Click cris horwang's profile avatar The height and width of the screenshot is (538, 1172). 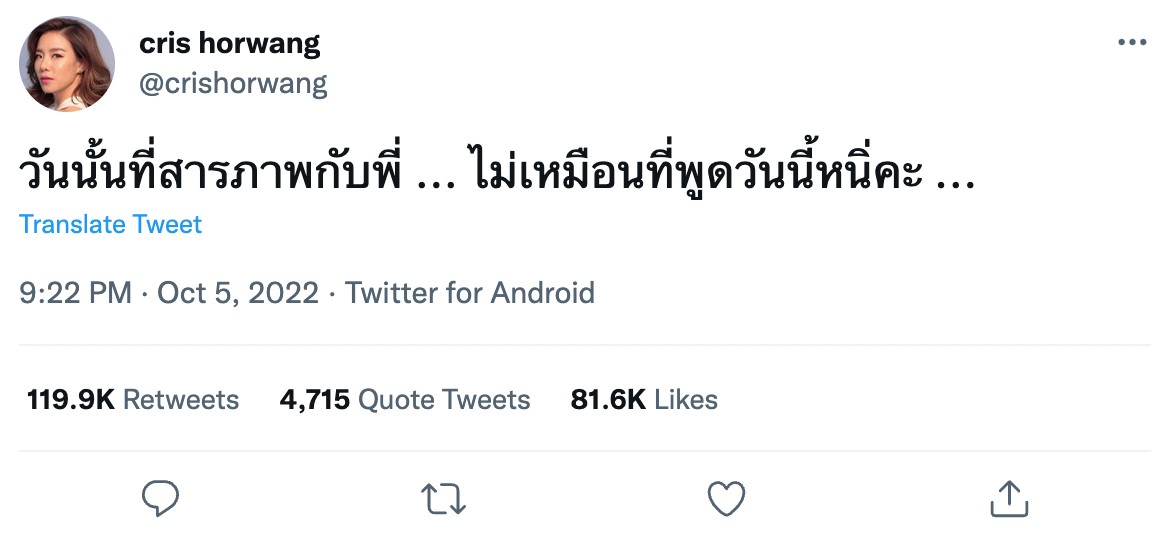click(x=67, y=64)
